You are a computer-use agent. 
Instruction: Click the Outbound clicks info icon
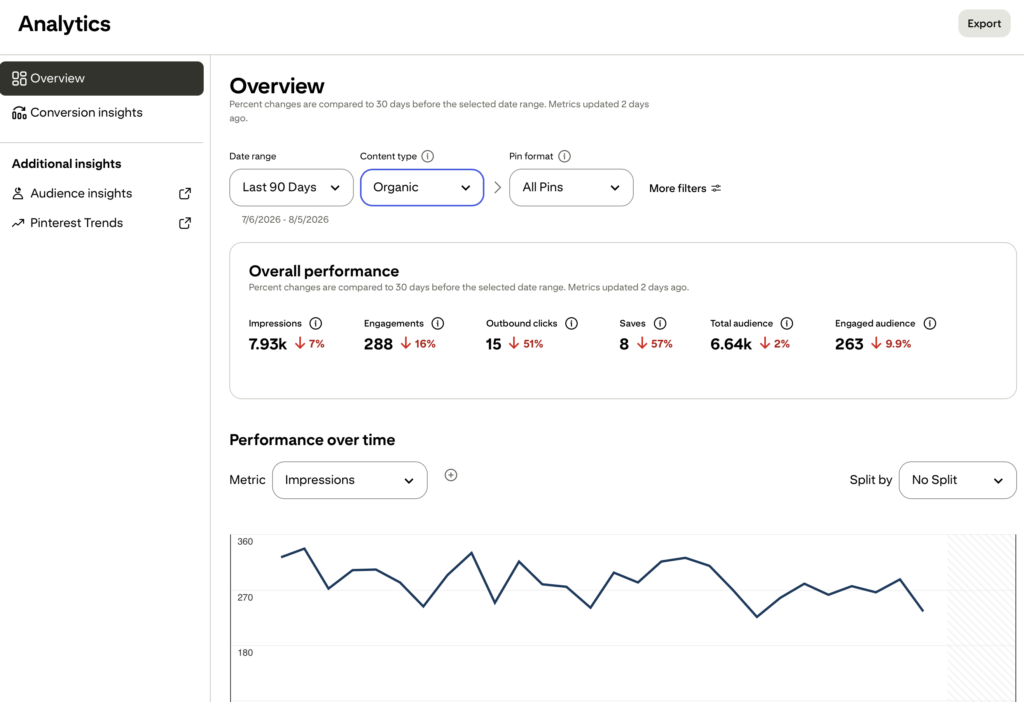pyautogui.click(x=571, y=323)
